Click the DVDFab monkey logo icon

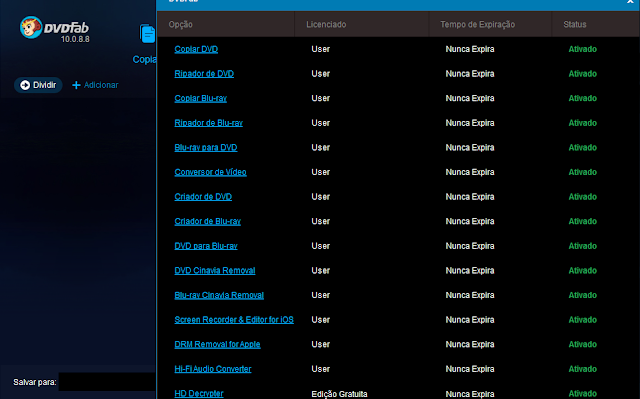pos(31,27)
